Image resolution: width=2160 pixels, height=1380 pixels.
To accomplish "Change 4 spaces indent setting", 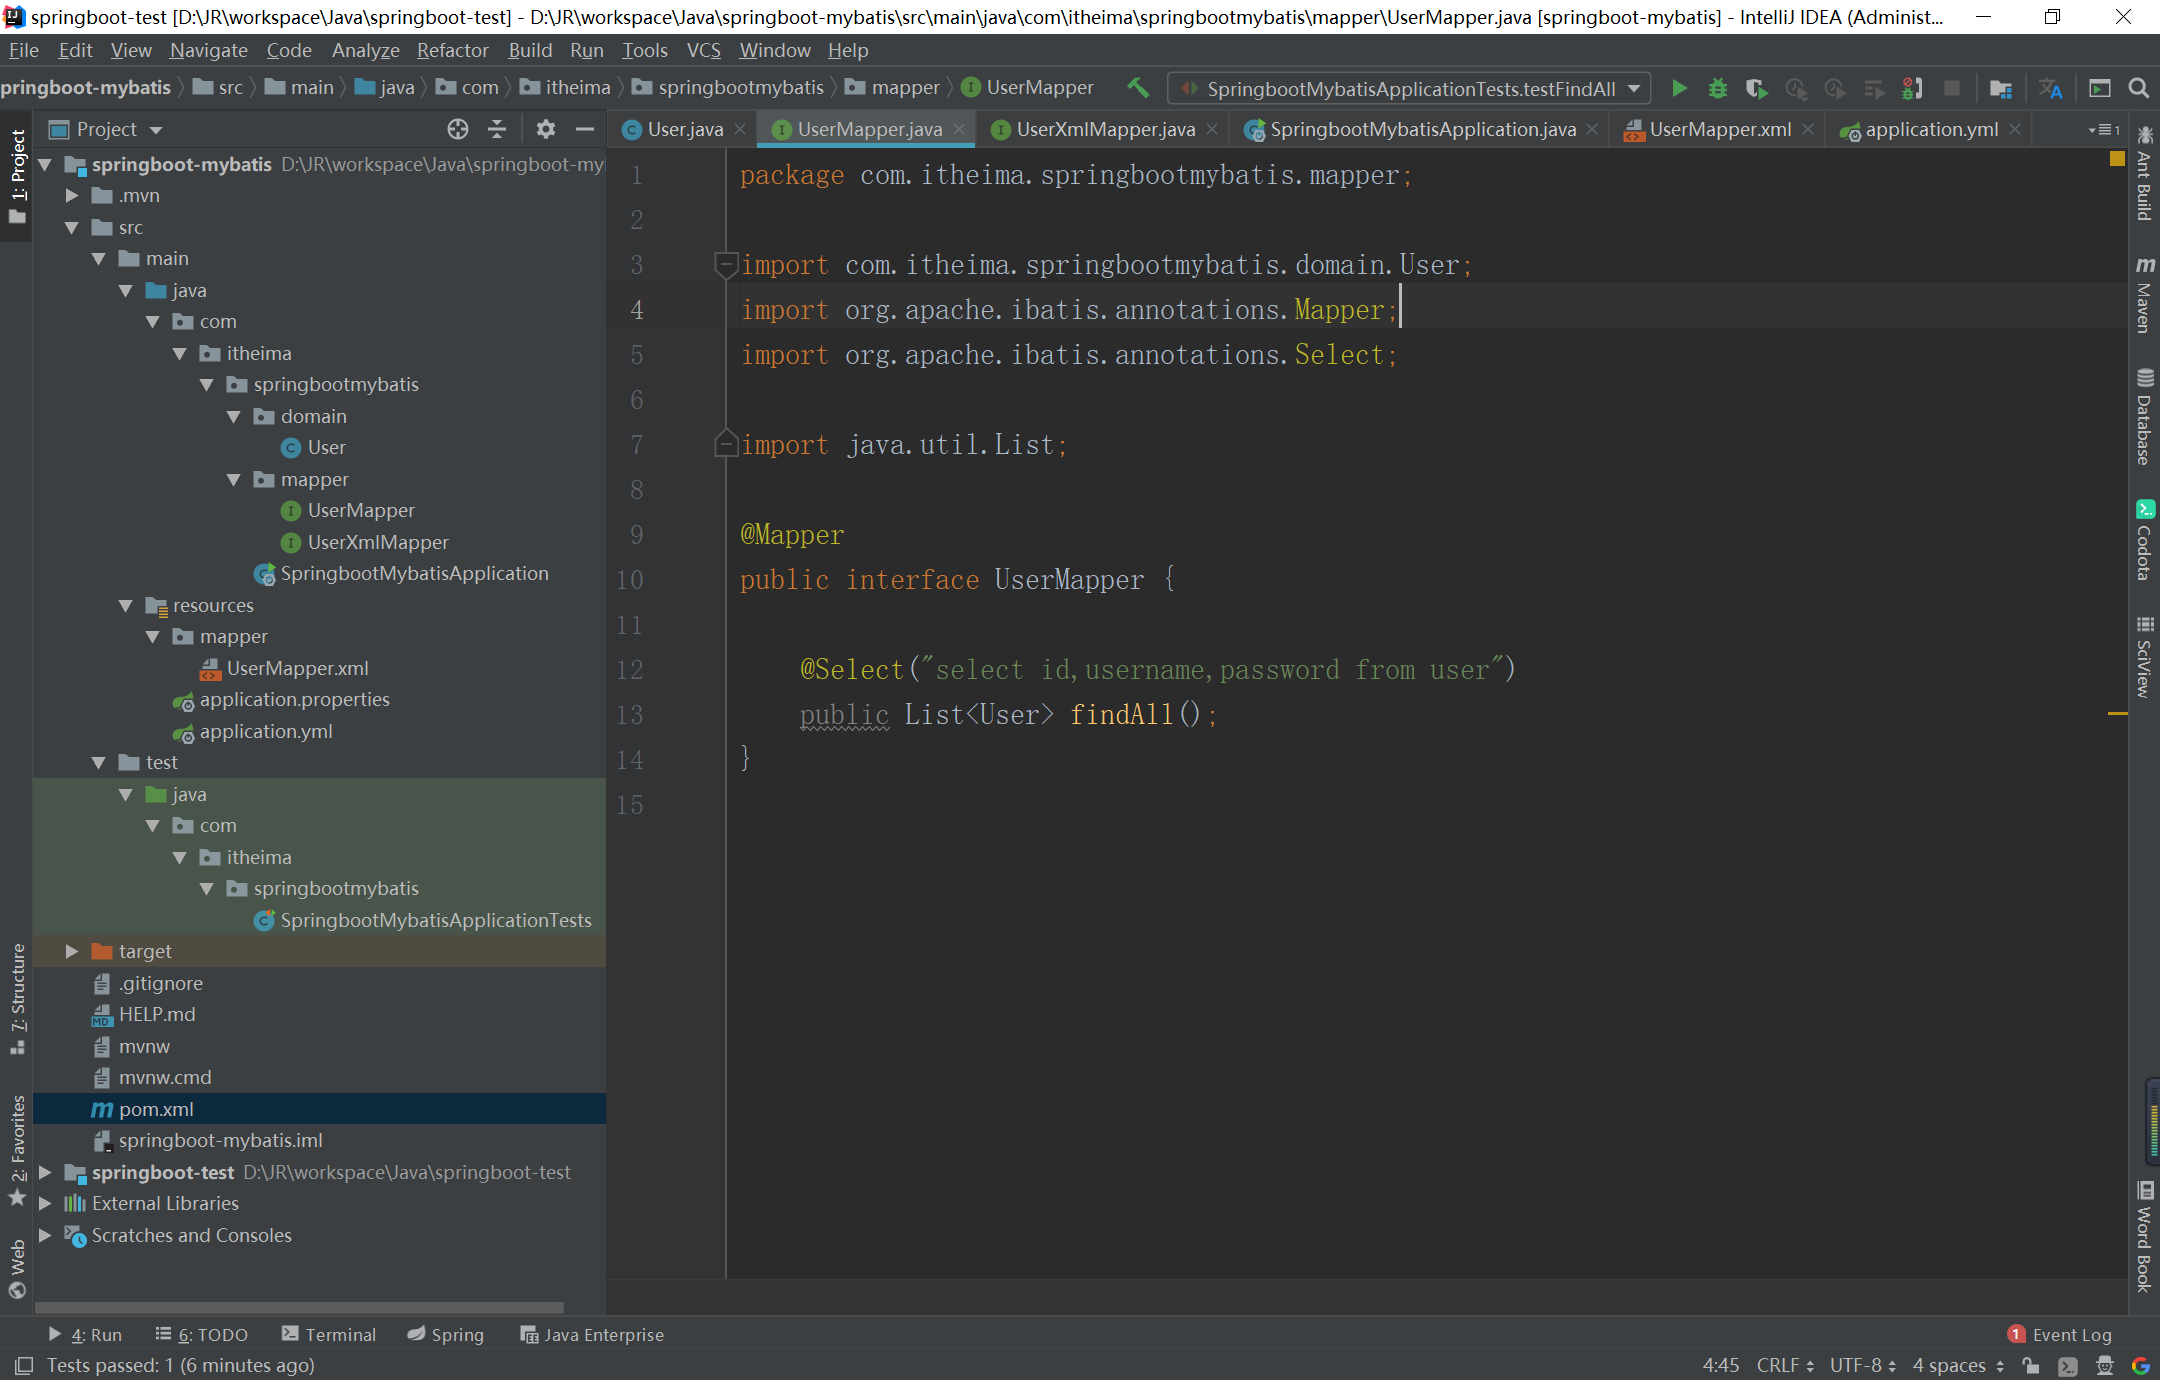I will pyautogui.click(x=1958, y=1366).
